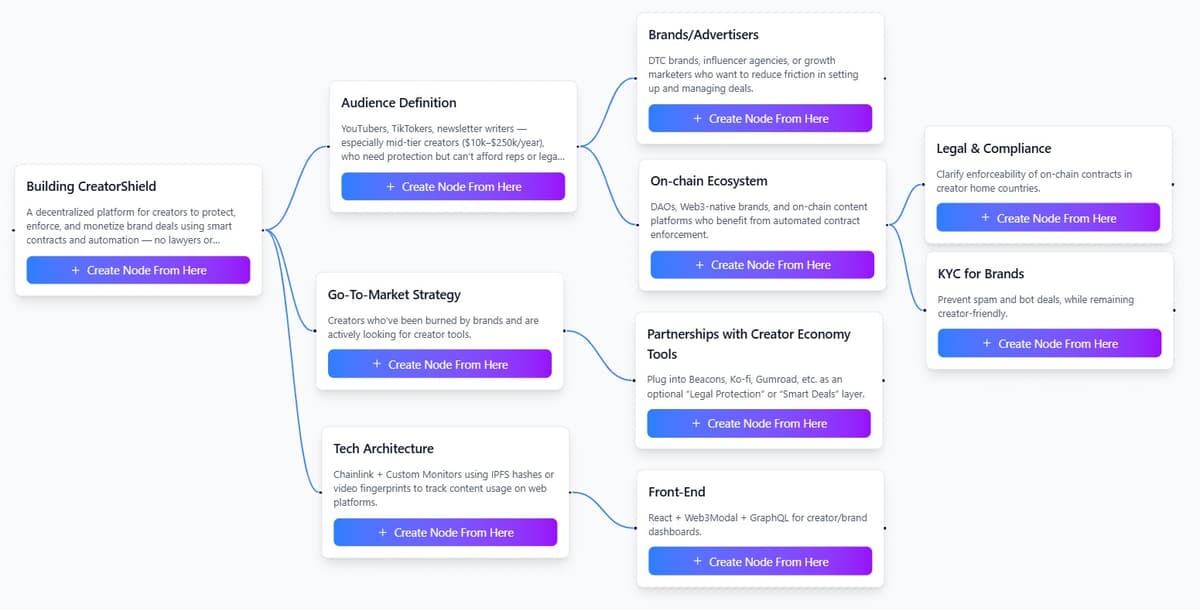The image size is (1200, 610).
Task: Create node under Partnerships with Creator Economy Tools
Action: point(759,423)
